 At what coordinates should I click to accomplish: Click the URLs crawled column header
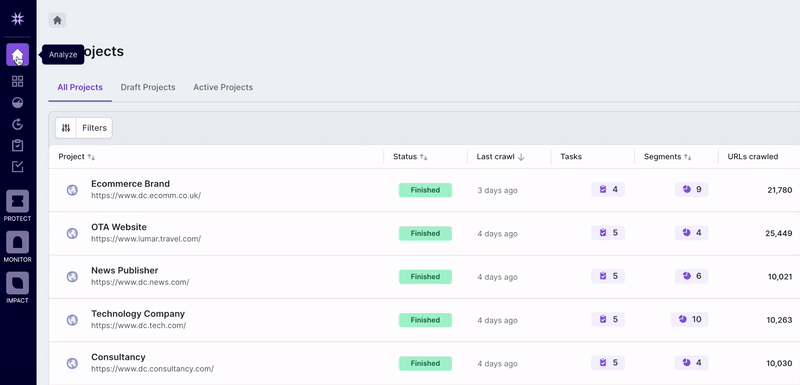pyautogui.click(x=753, y=157)
